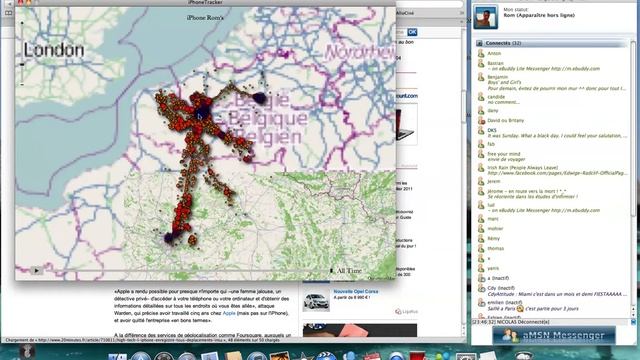Click the status icon next to dany
The height and width of the screenshot is (360, 640).
(481, 111)
